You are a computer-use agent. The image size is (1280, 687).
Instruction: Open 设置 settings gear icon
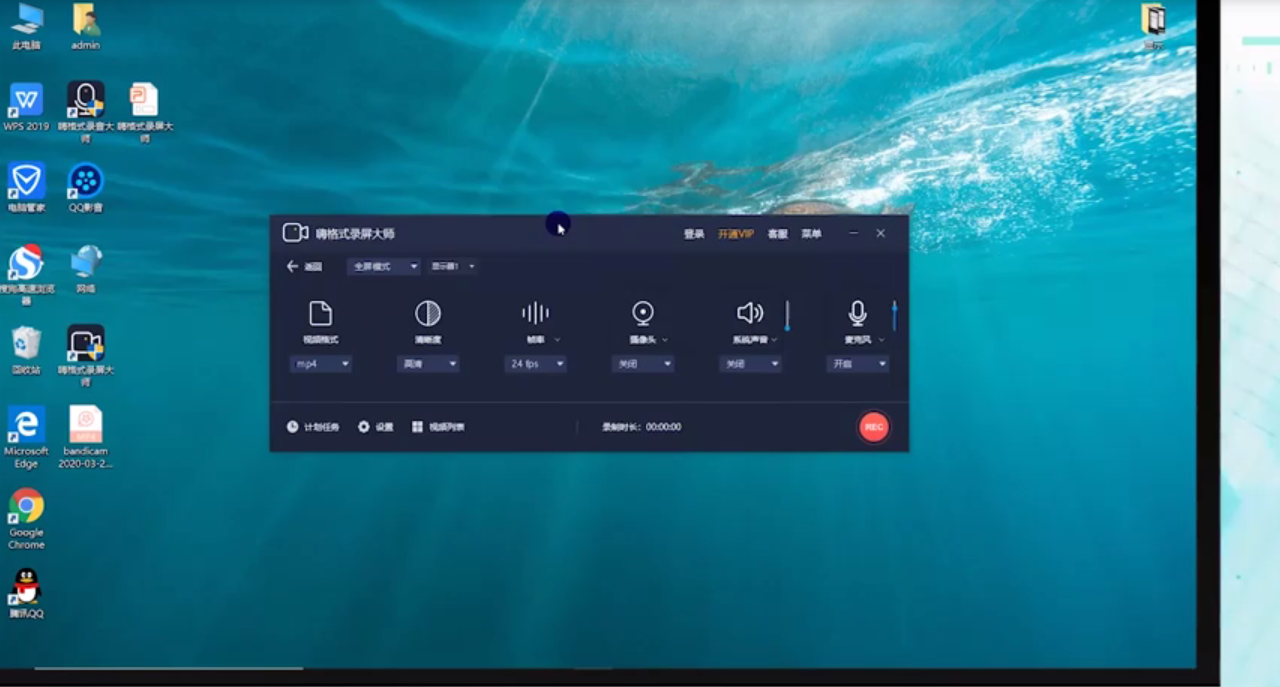pyautogui.click(x=364, y=427)
